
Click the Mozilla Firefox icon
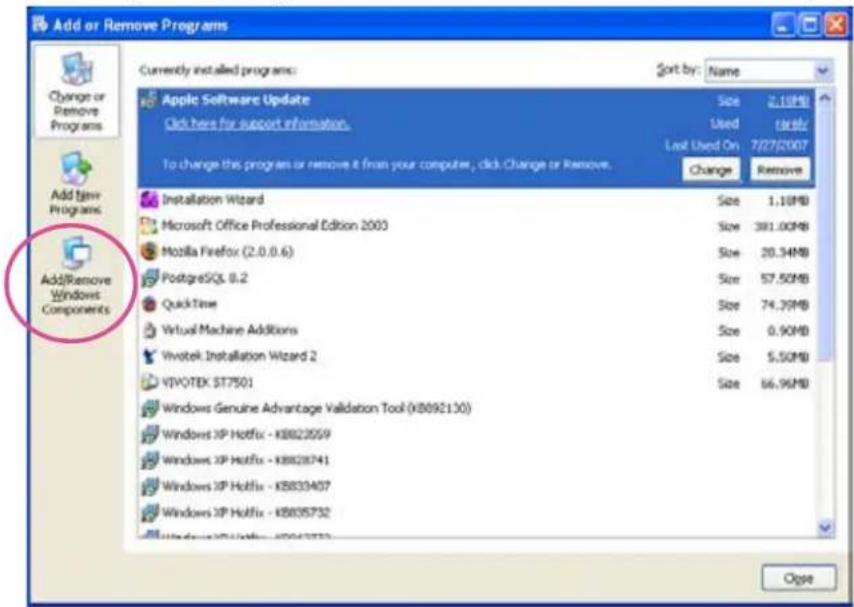[149, 252]
